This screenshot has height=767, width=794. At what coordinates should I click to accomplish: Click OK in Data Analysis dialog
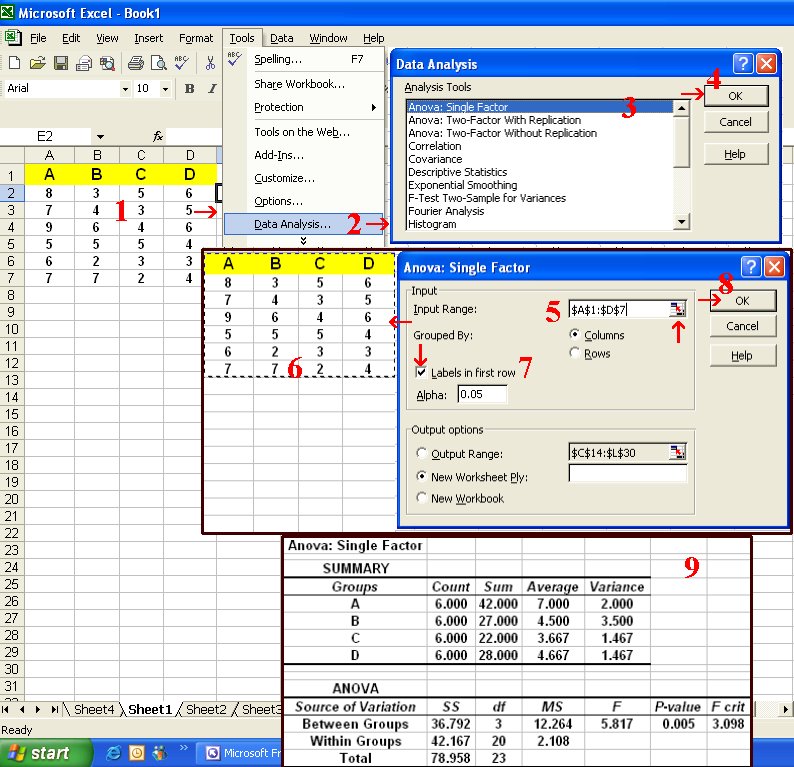[736, 96]
